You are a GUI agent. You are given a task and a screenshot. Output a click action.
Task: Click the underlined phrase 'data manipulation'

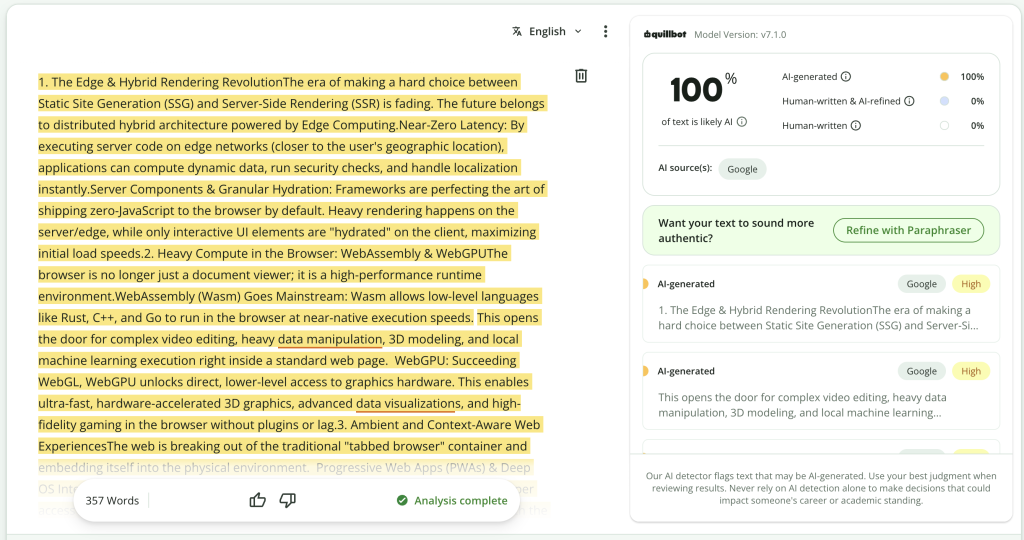[330, 339]
